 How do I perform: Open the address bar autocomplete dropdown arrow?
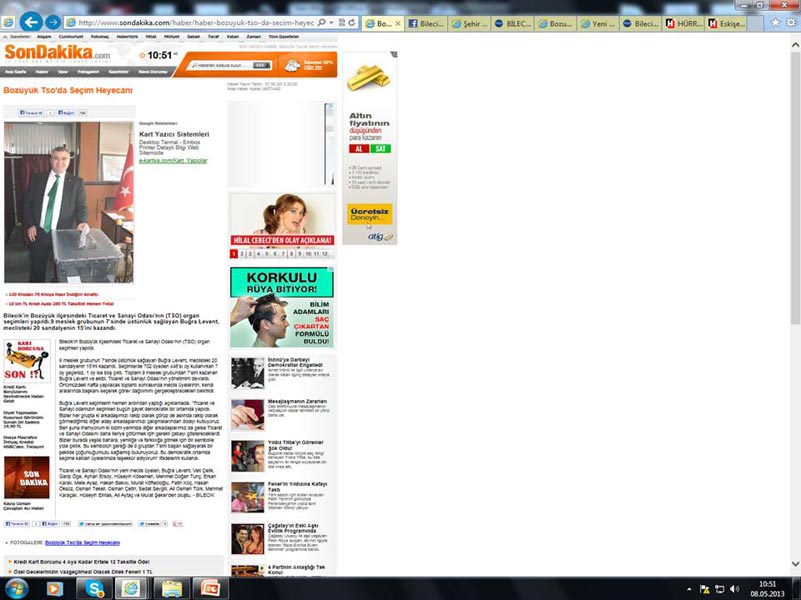332,23
